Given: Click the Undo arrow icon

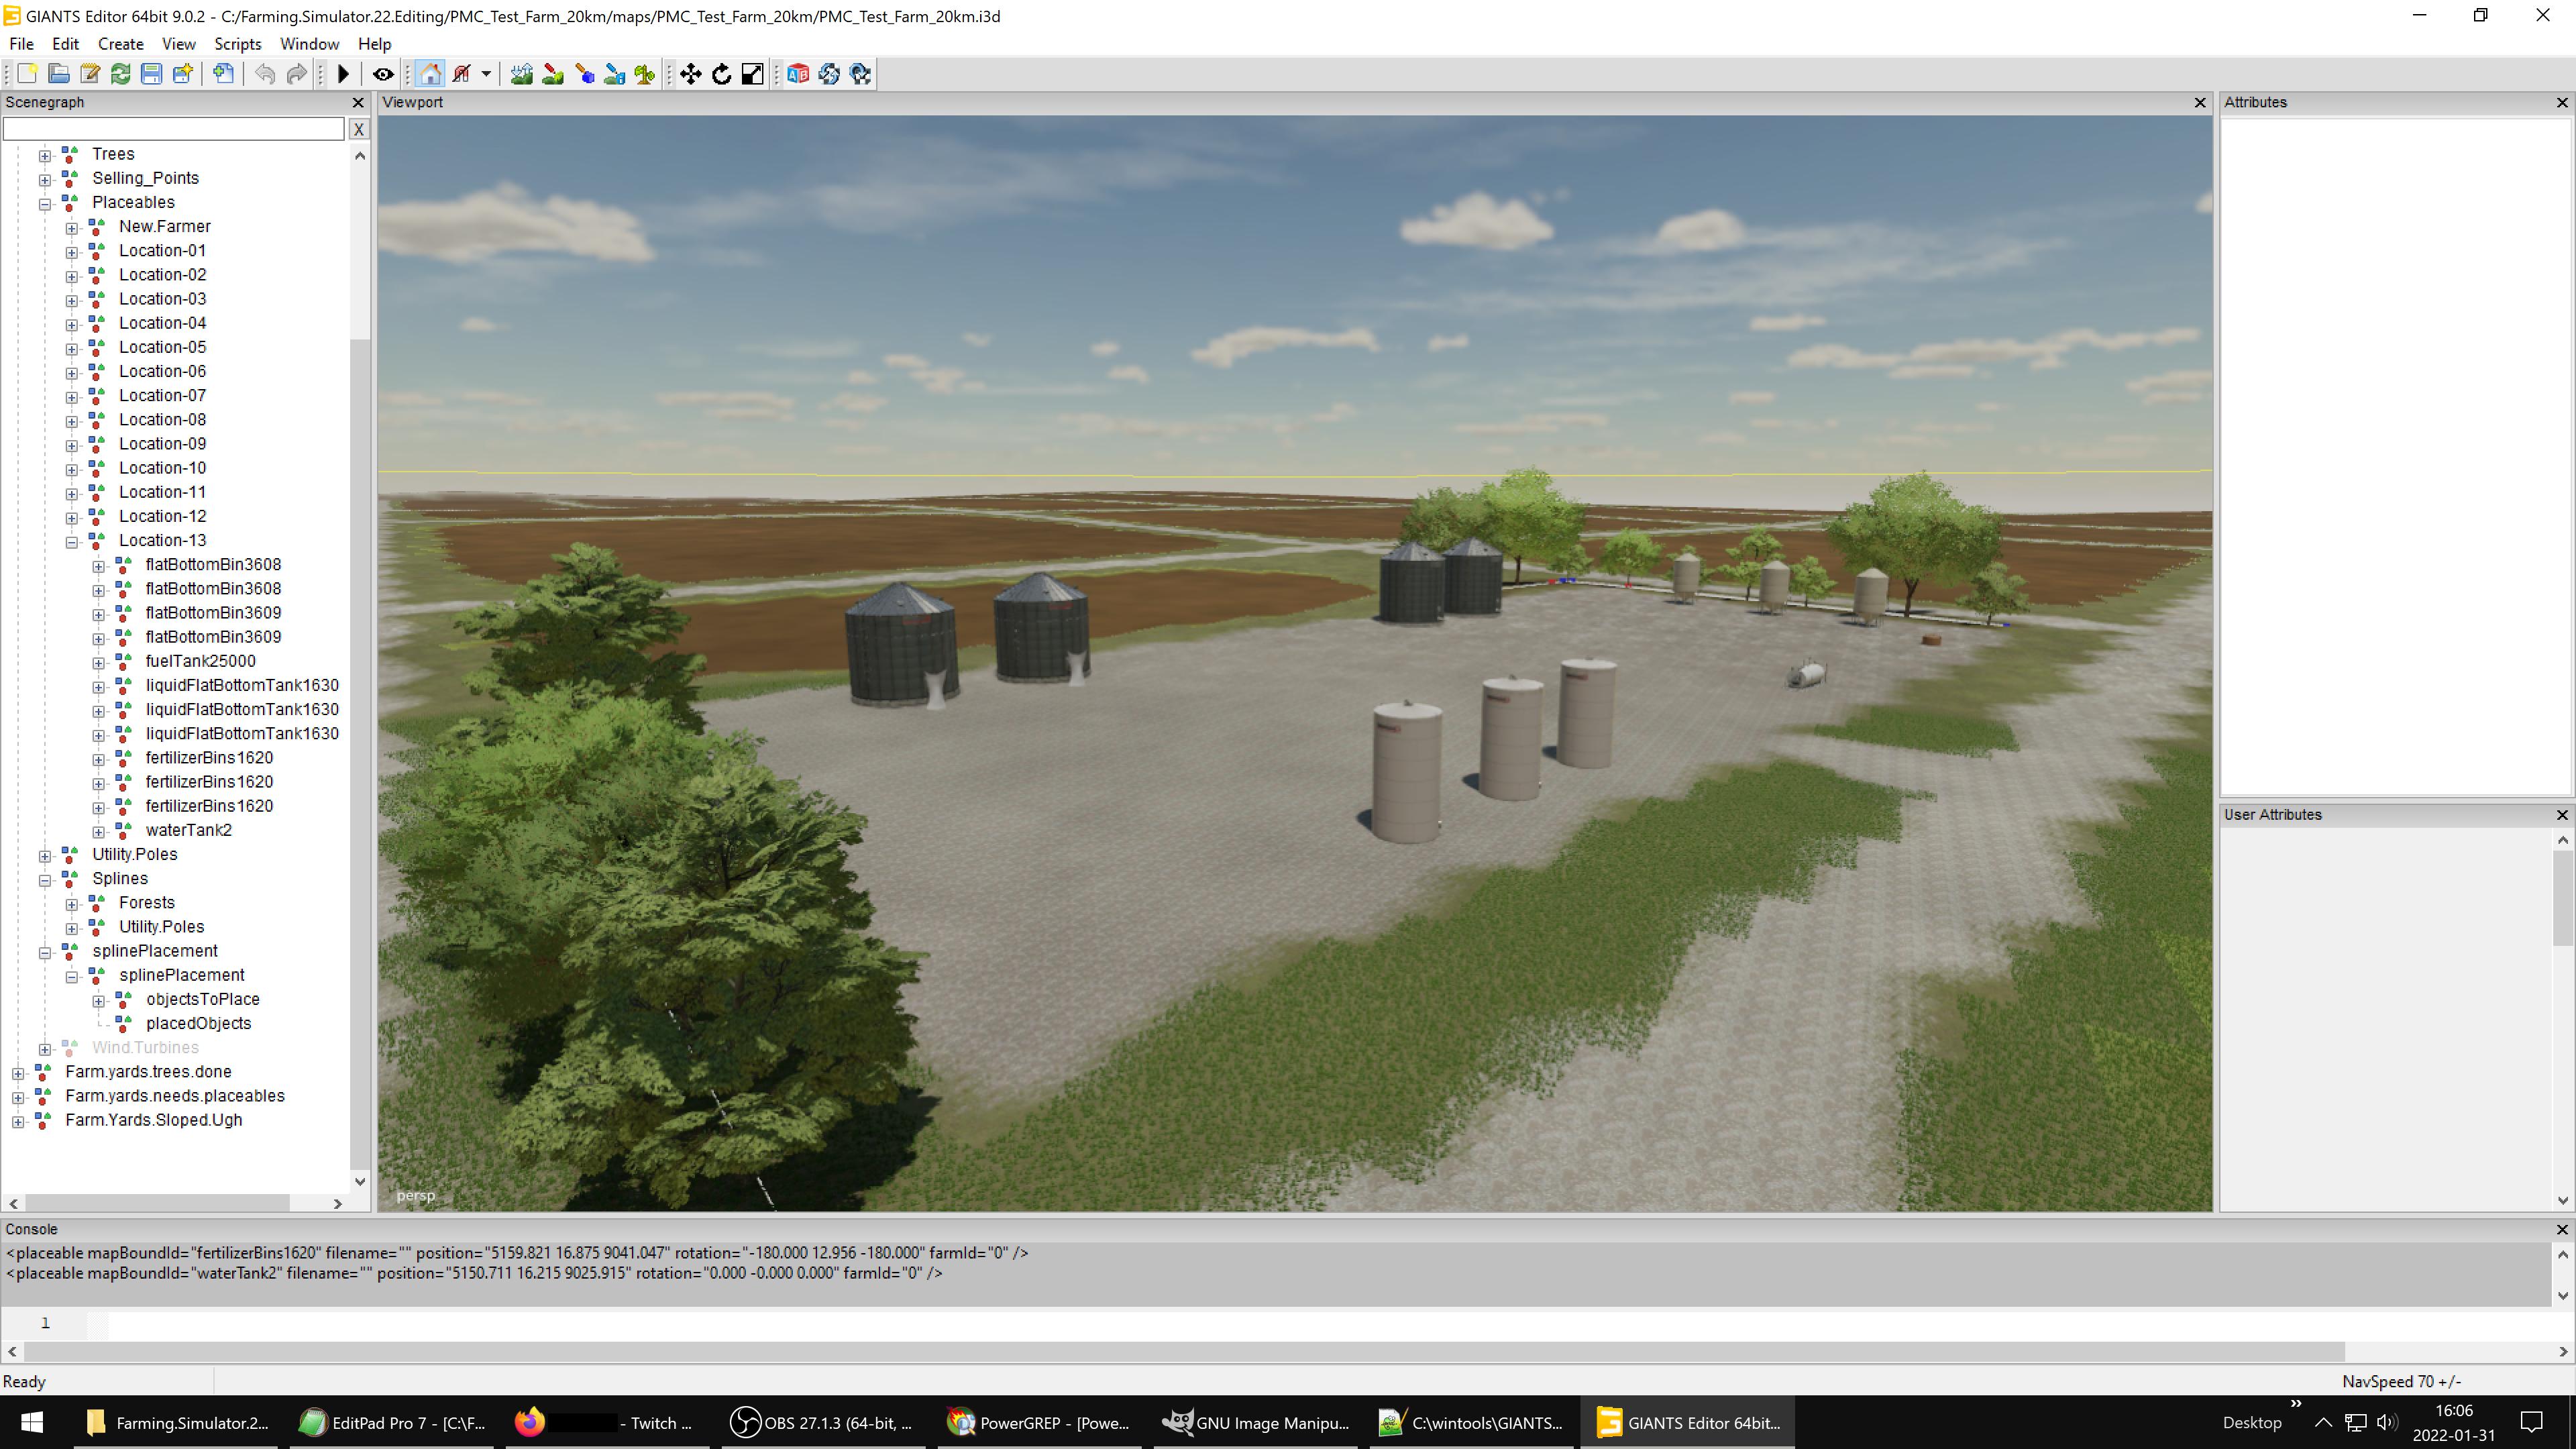Looking at the screenshot, I should pos(265,74).
